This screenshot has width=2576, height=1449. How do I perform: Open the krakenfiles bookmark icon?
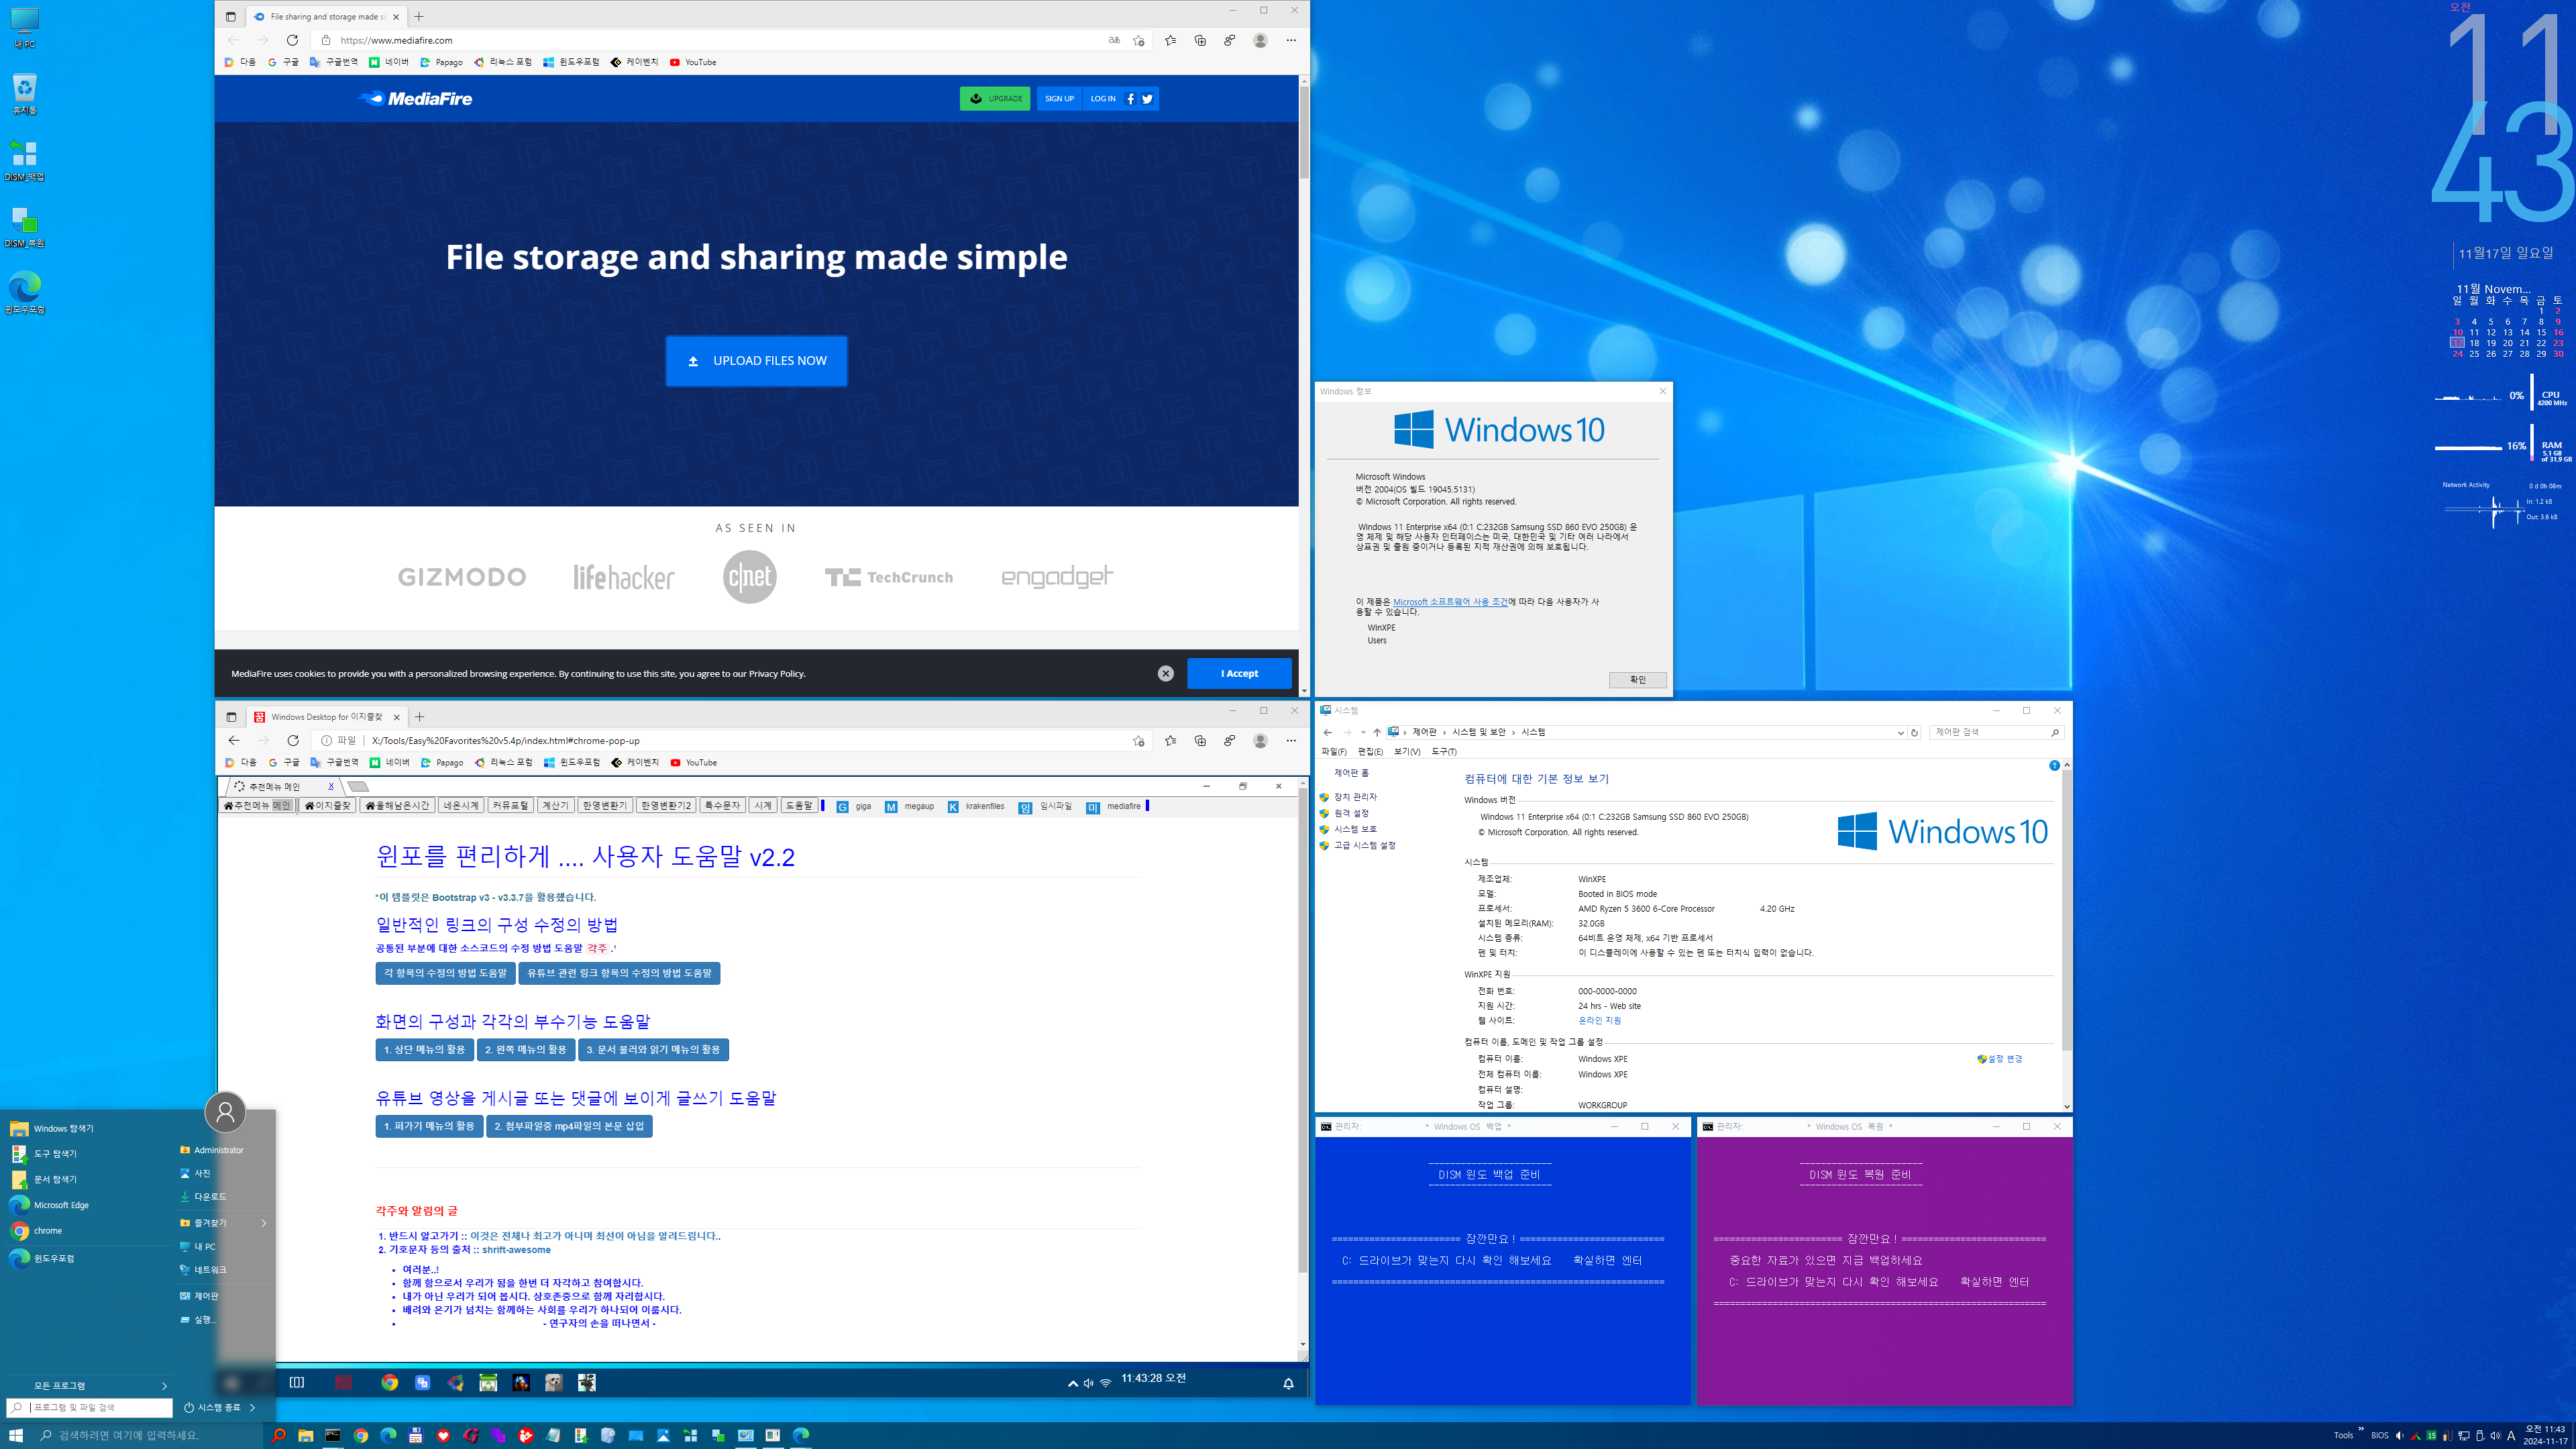click(x=953, y=807)
